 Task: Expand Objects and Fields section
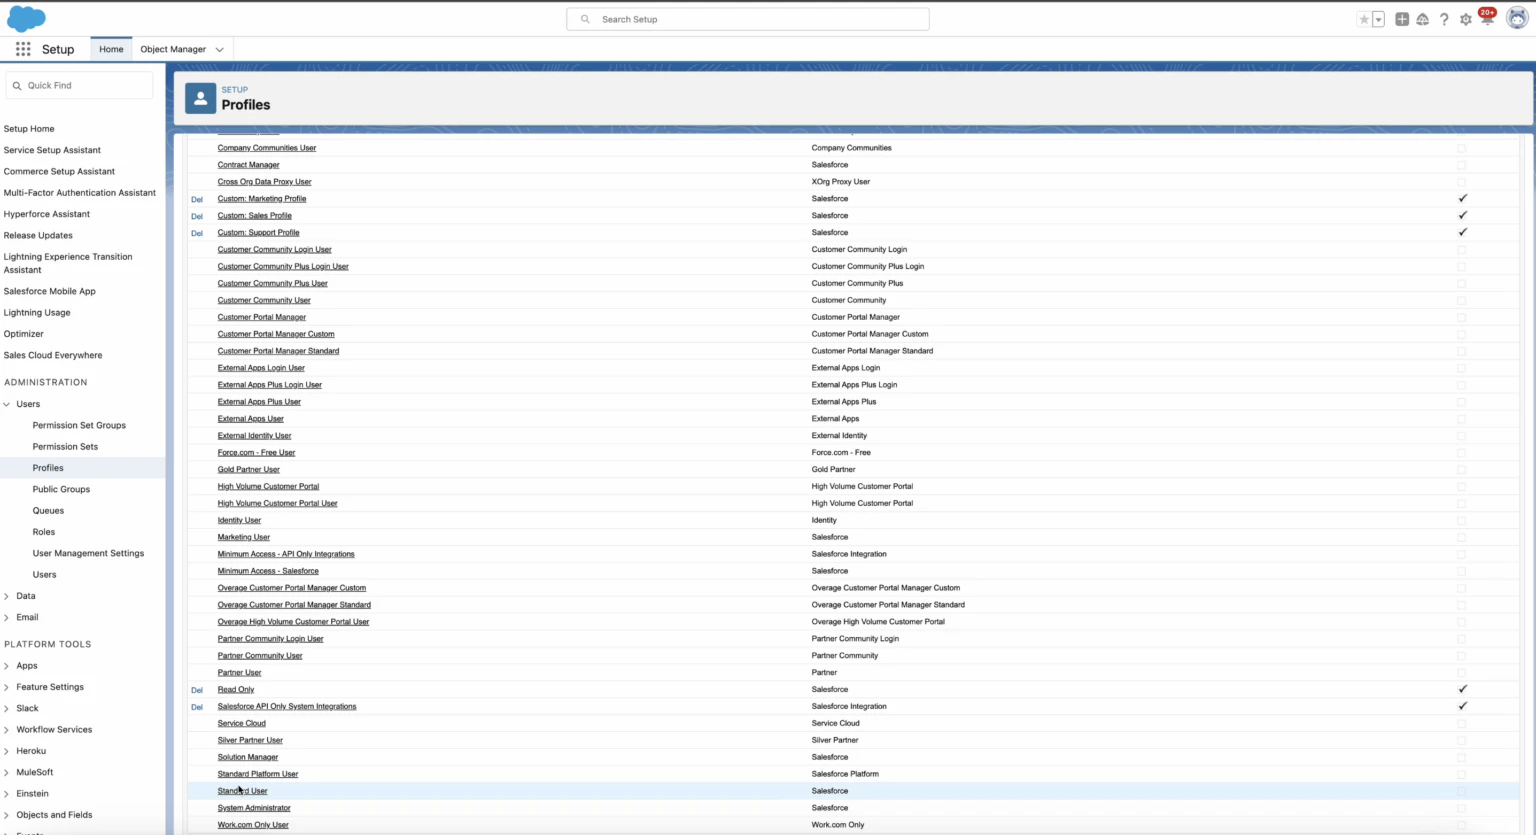tap(7, 815)
